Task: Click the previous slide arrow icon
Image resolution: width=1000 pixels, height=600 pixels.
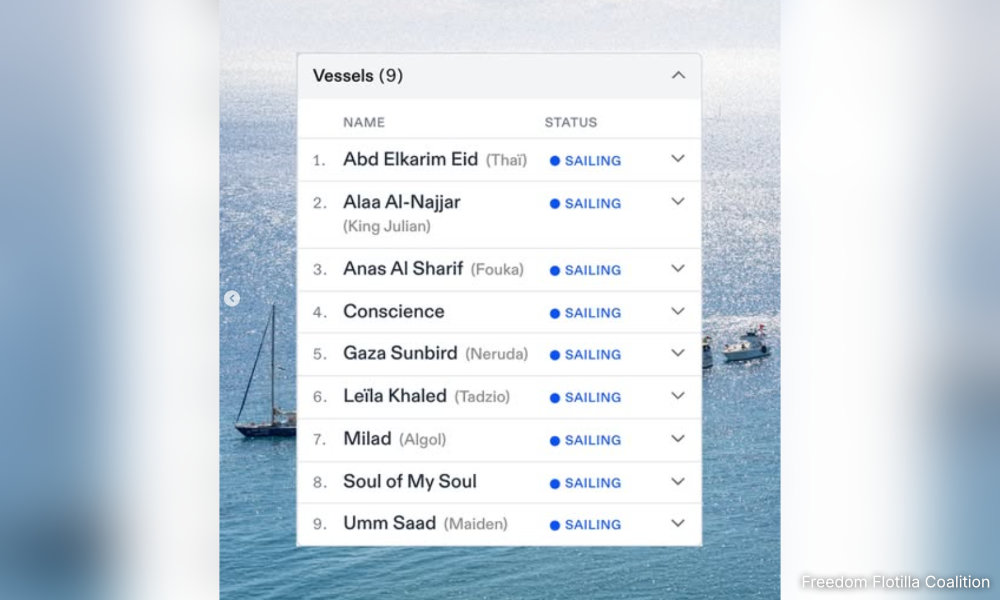Action: (x=232, y=298)
